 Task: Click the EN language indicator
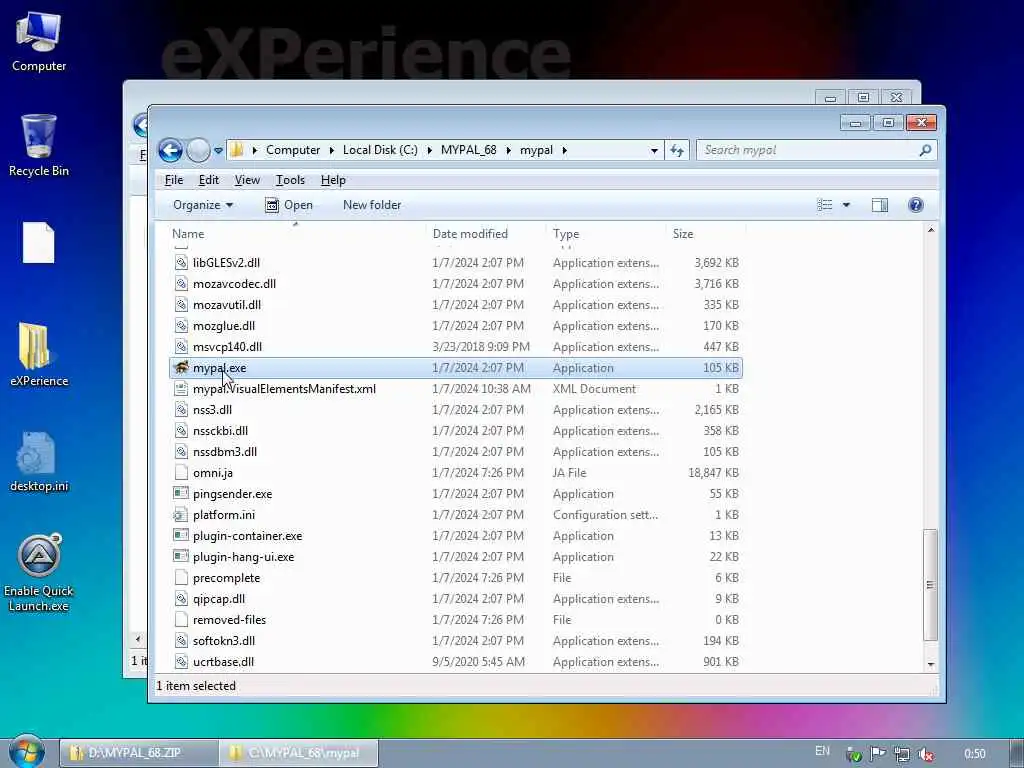822,751
